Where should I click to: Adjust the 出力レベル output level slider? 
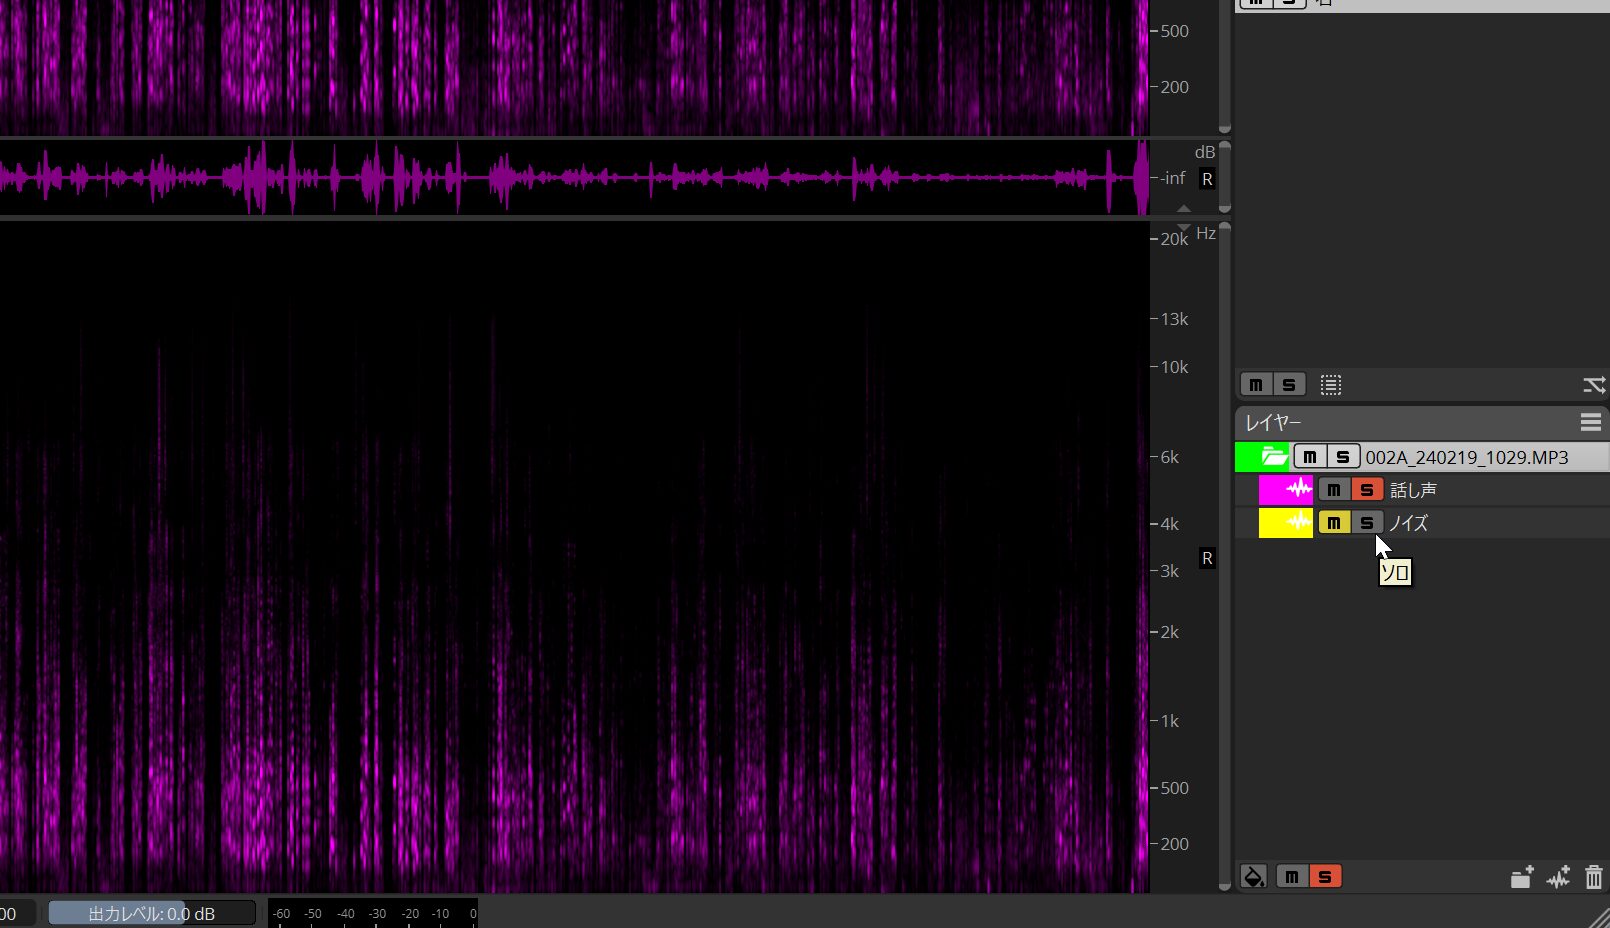(152, 914)
